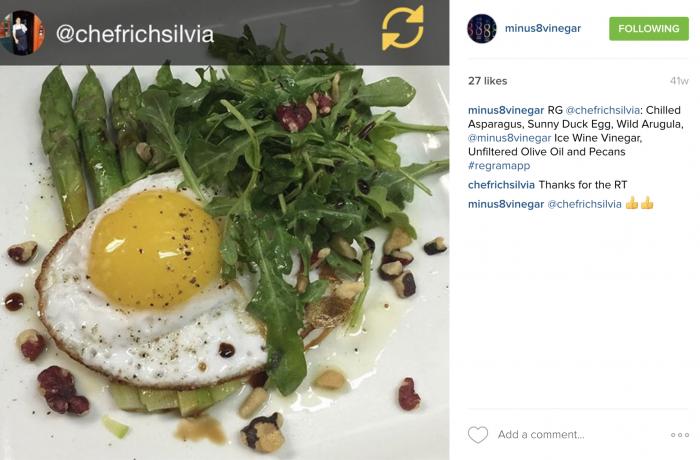
Task: Click the thumbs-up emojis in comment
Action: 639,204
